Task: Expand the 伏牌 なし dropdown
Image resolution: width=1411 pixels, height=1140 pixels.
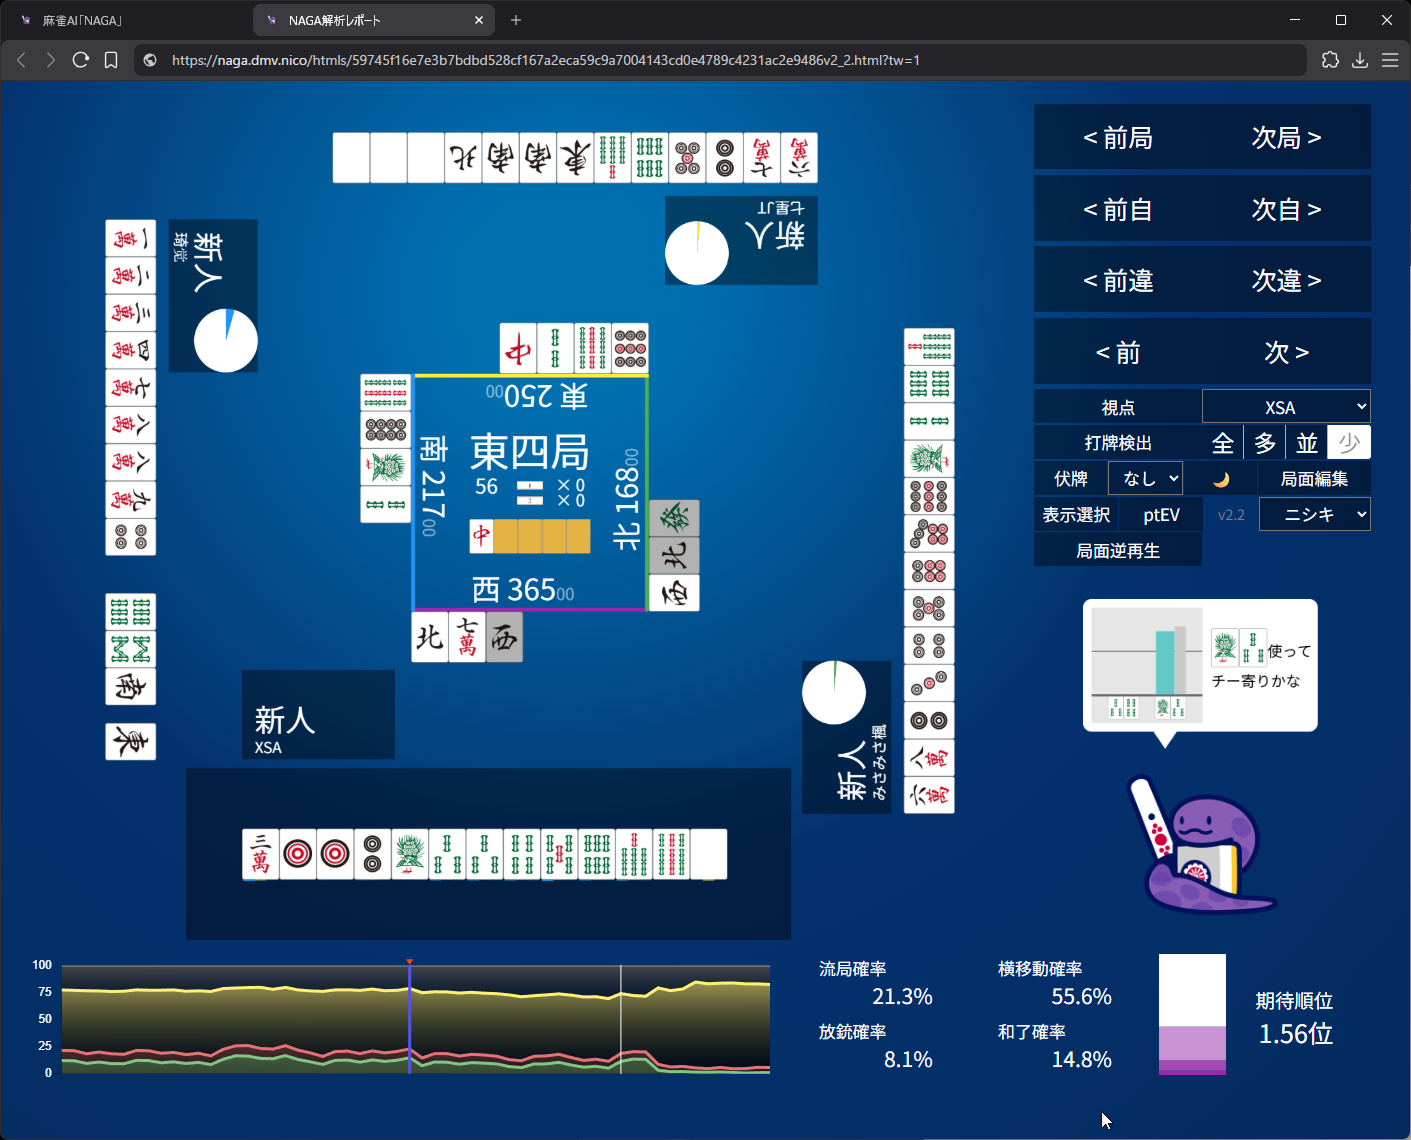Action: tap(1146, 479)
